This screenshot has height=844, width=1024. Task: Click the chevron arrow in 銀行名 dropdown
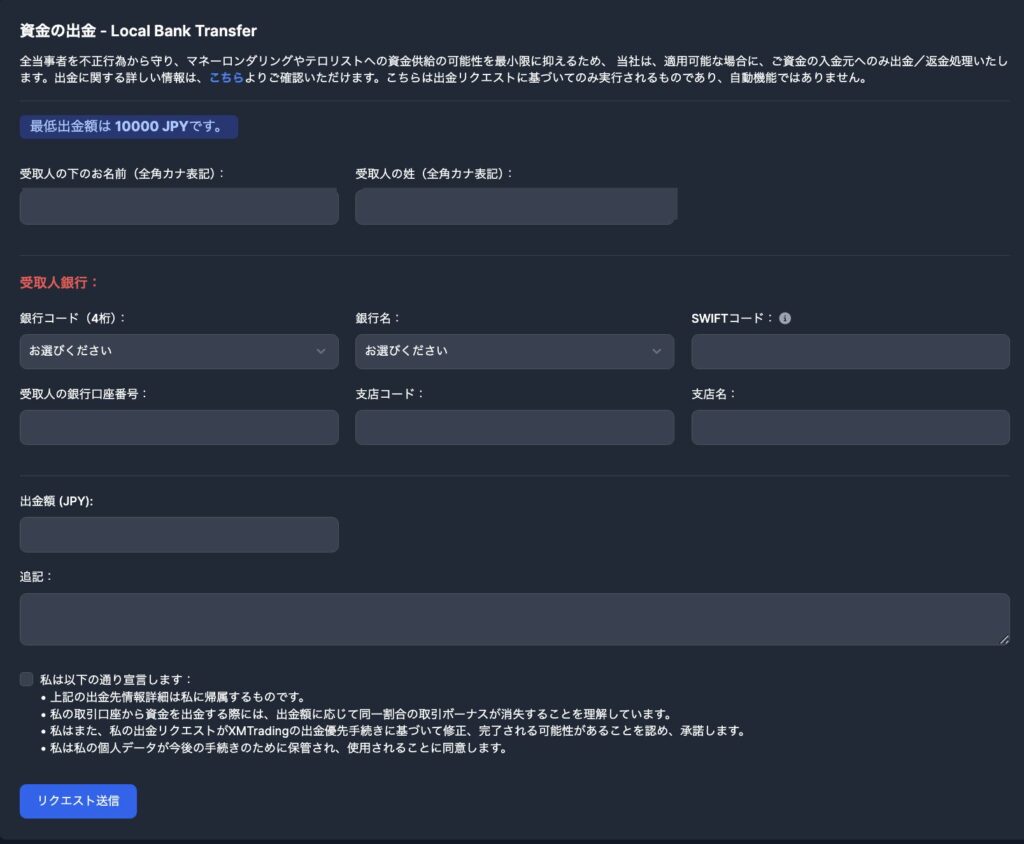point(657,351)
